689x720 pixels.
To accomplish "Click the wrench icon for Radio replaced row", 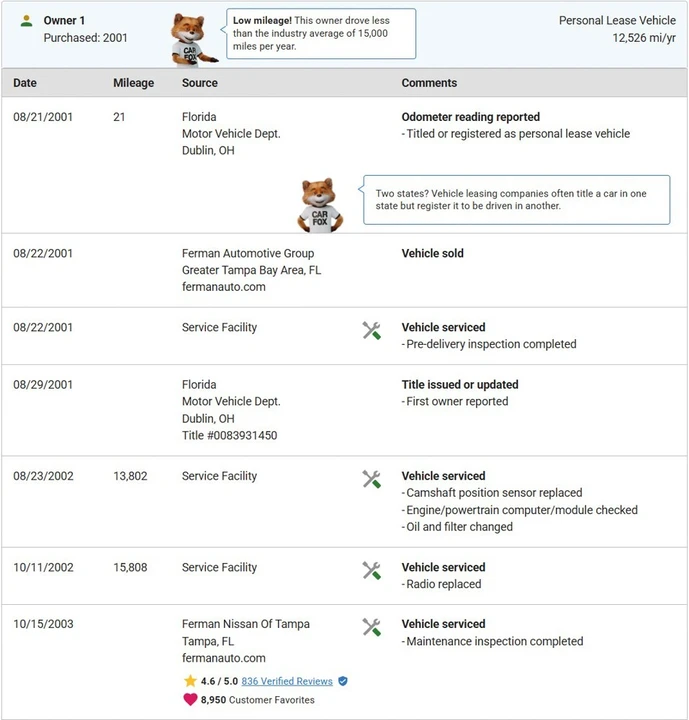I will point(371,571).
